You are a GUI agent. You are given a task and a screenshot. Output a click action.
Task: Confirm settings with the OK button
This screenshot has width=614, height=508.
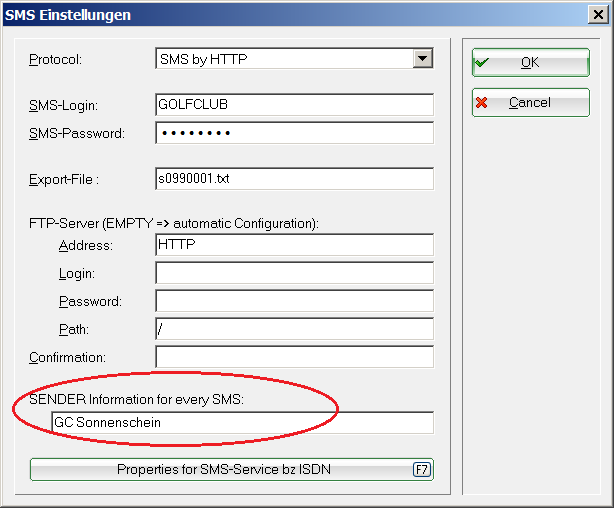click(531, 63)
